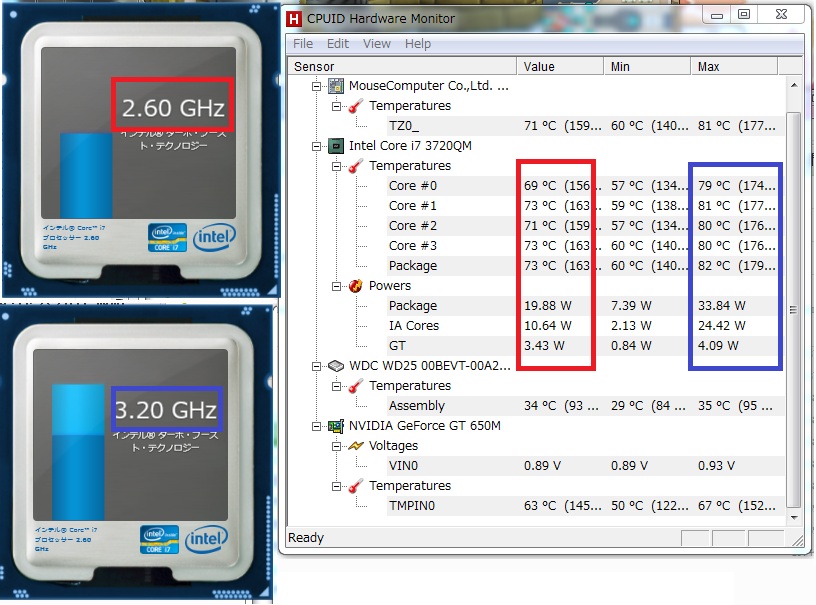Image resolution: width=816 pixels, height=605 pixels.
Task: Click the 19.88 W package value
Action: click(547, 306)
